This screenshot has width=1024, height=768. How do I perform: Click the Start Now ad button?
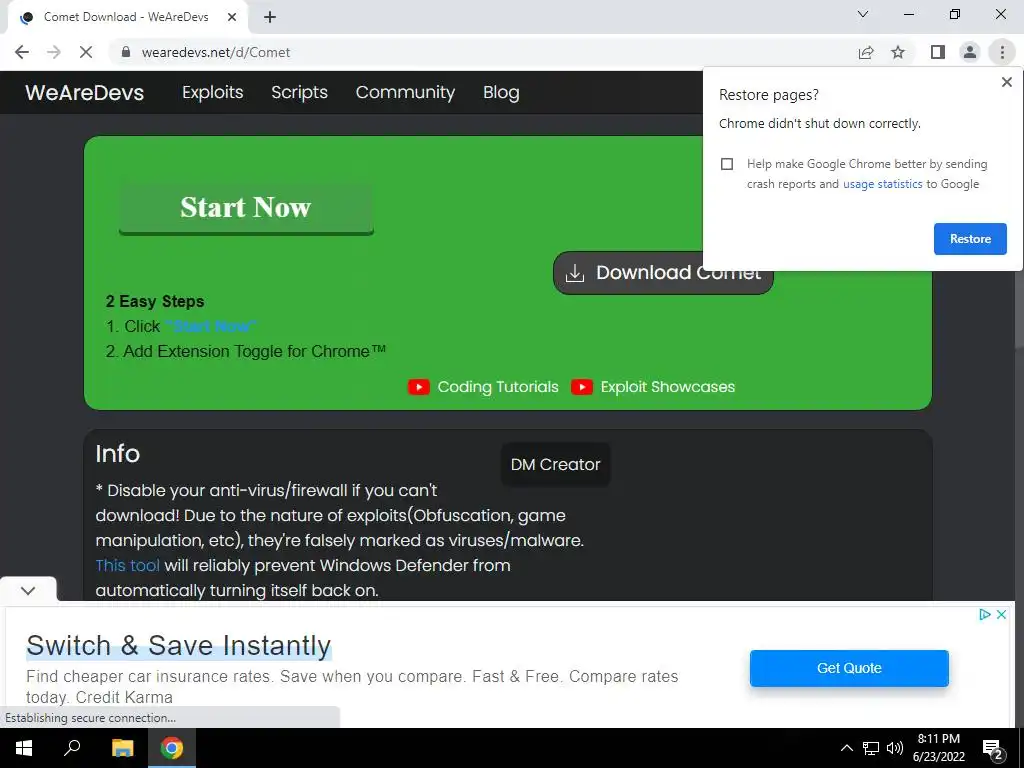point(246,208)
